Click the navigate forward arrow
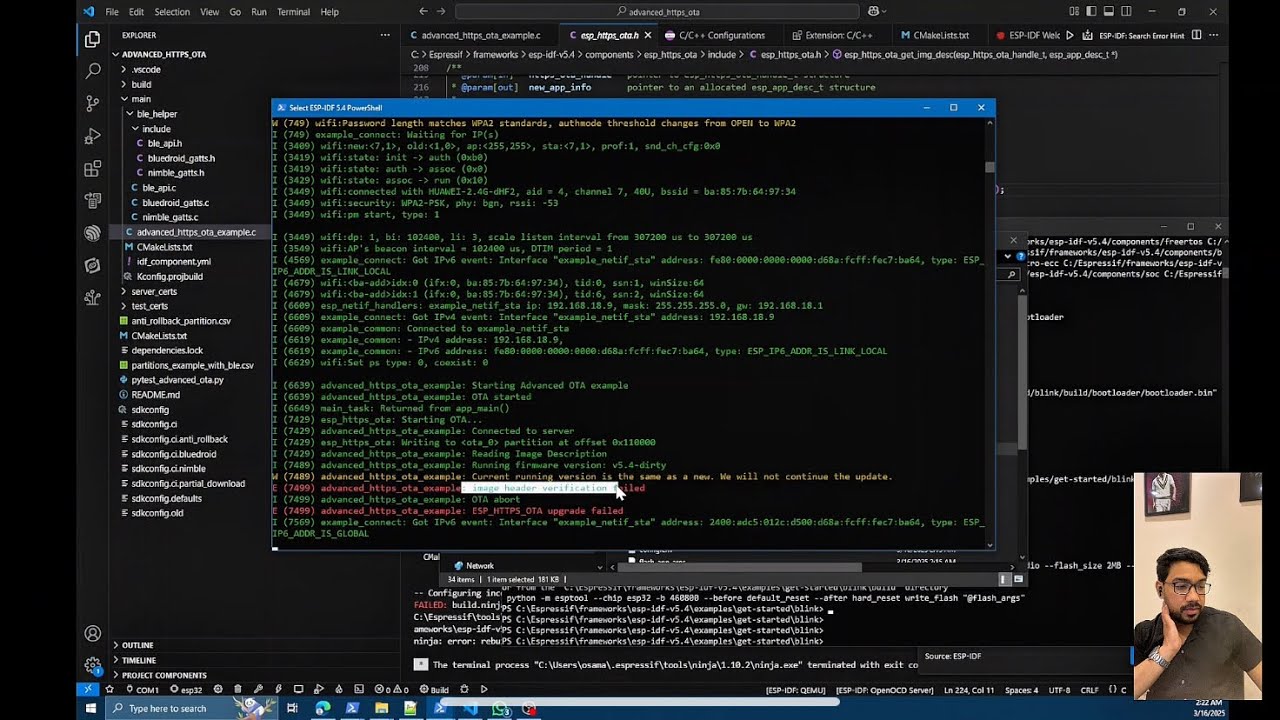This screenshot has width=1280, height=720. (443, 12)
